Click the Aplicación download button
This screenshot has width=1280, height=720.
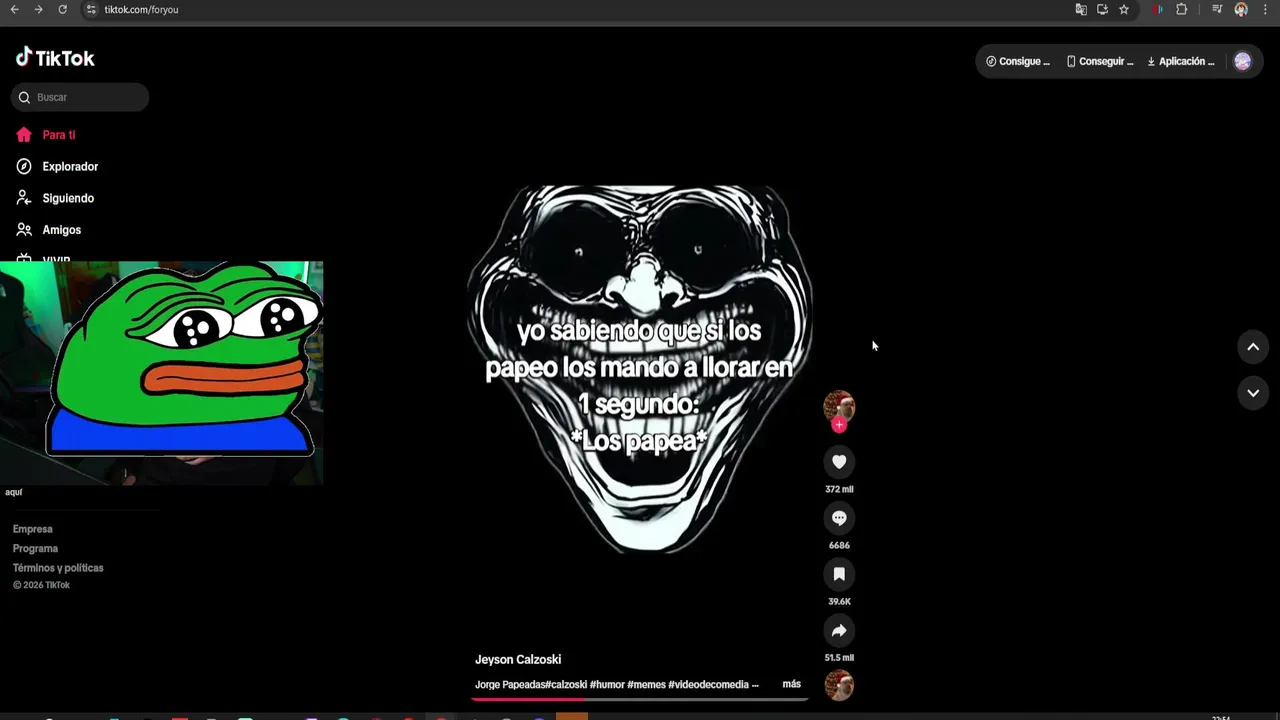pos(1181,61)
